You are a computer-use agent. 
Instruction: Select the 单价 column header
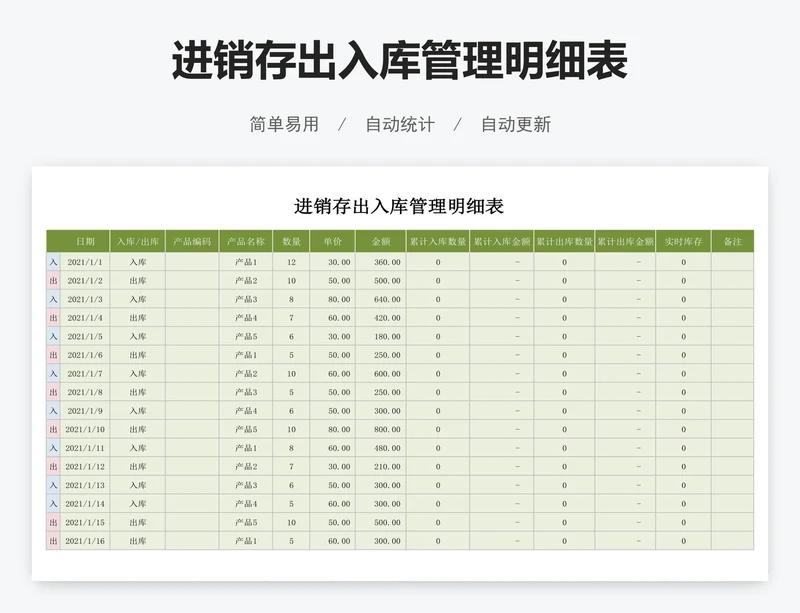point(333,241)
